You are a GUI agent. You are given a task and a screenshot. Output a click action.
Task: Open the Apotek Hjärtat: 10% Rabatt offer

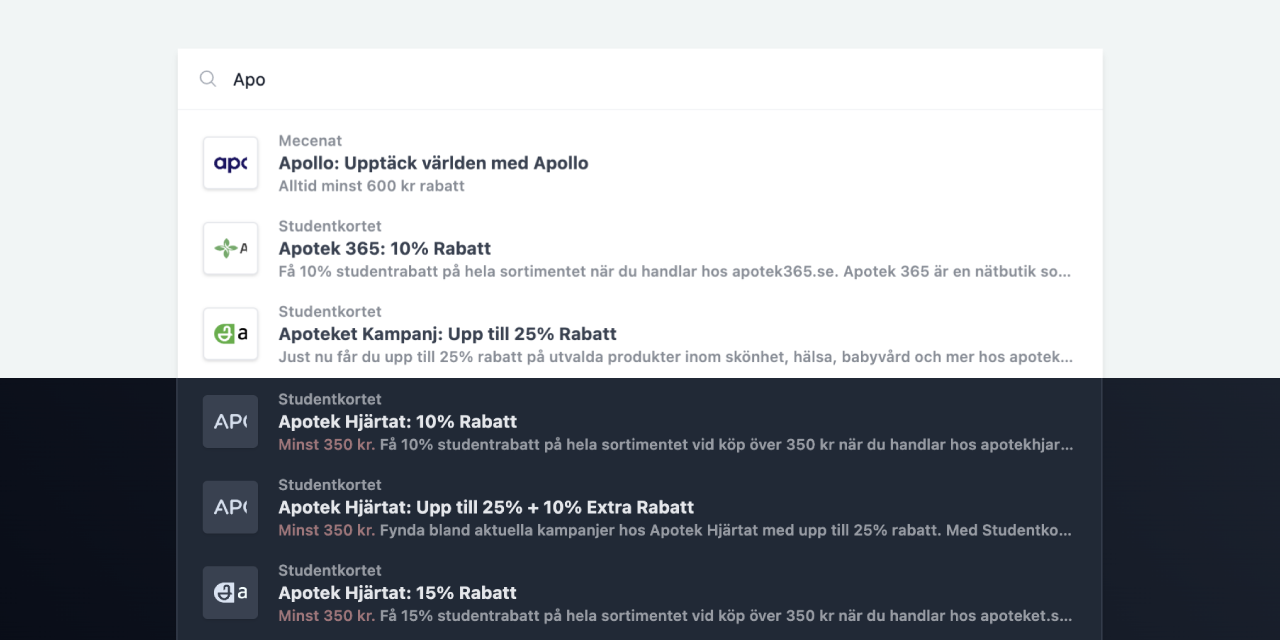(397, 421)
